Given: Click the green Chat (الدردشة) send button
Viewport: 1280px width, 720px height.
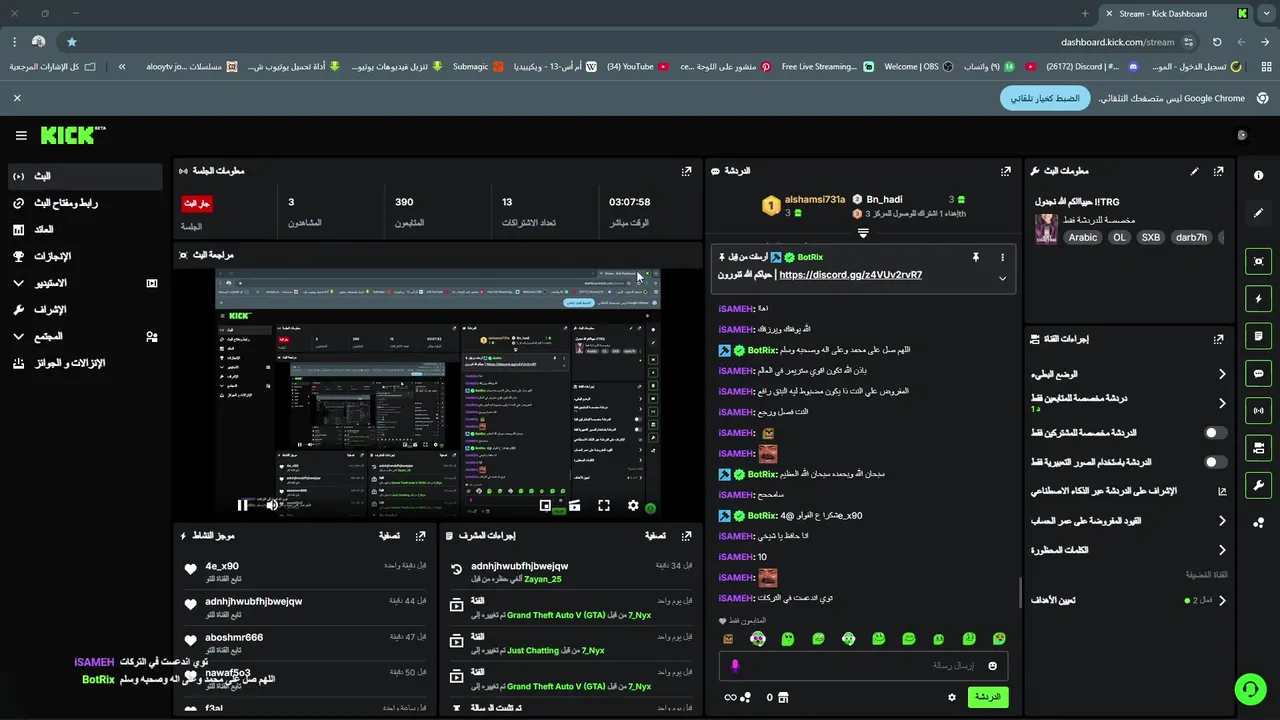Looking at the screenshot, I should click(988, 697).
